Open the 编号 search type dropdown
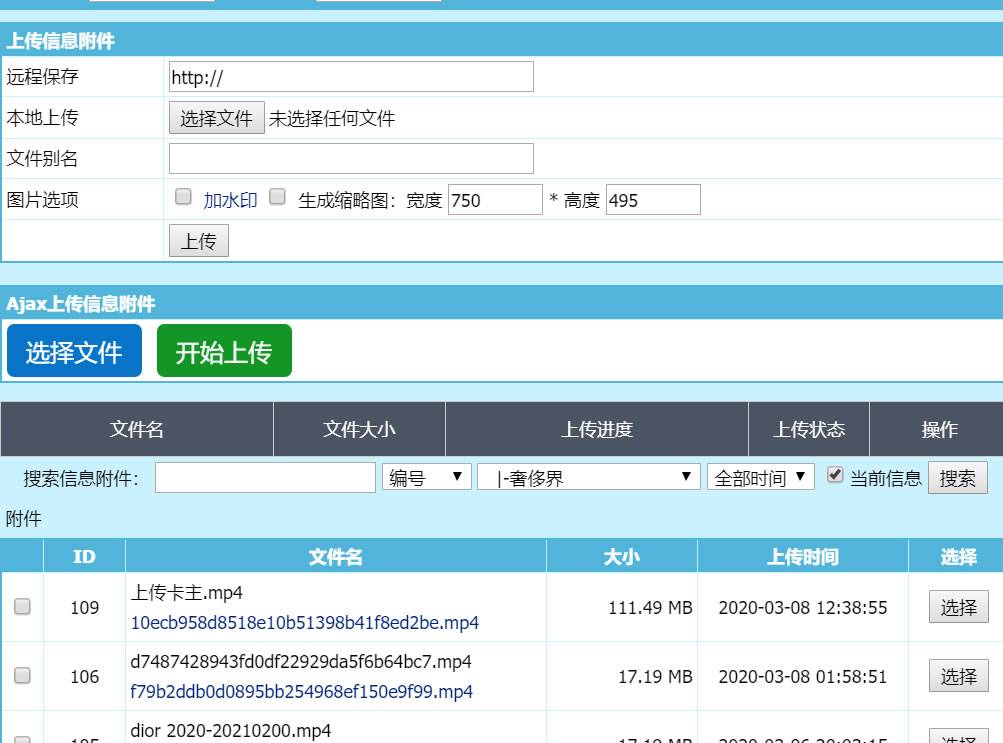Image resolution: width=1003 pixels, height=743 pixels. coord(427,477)
